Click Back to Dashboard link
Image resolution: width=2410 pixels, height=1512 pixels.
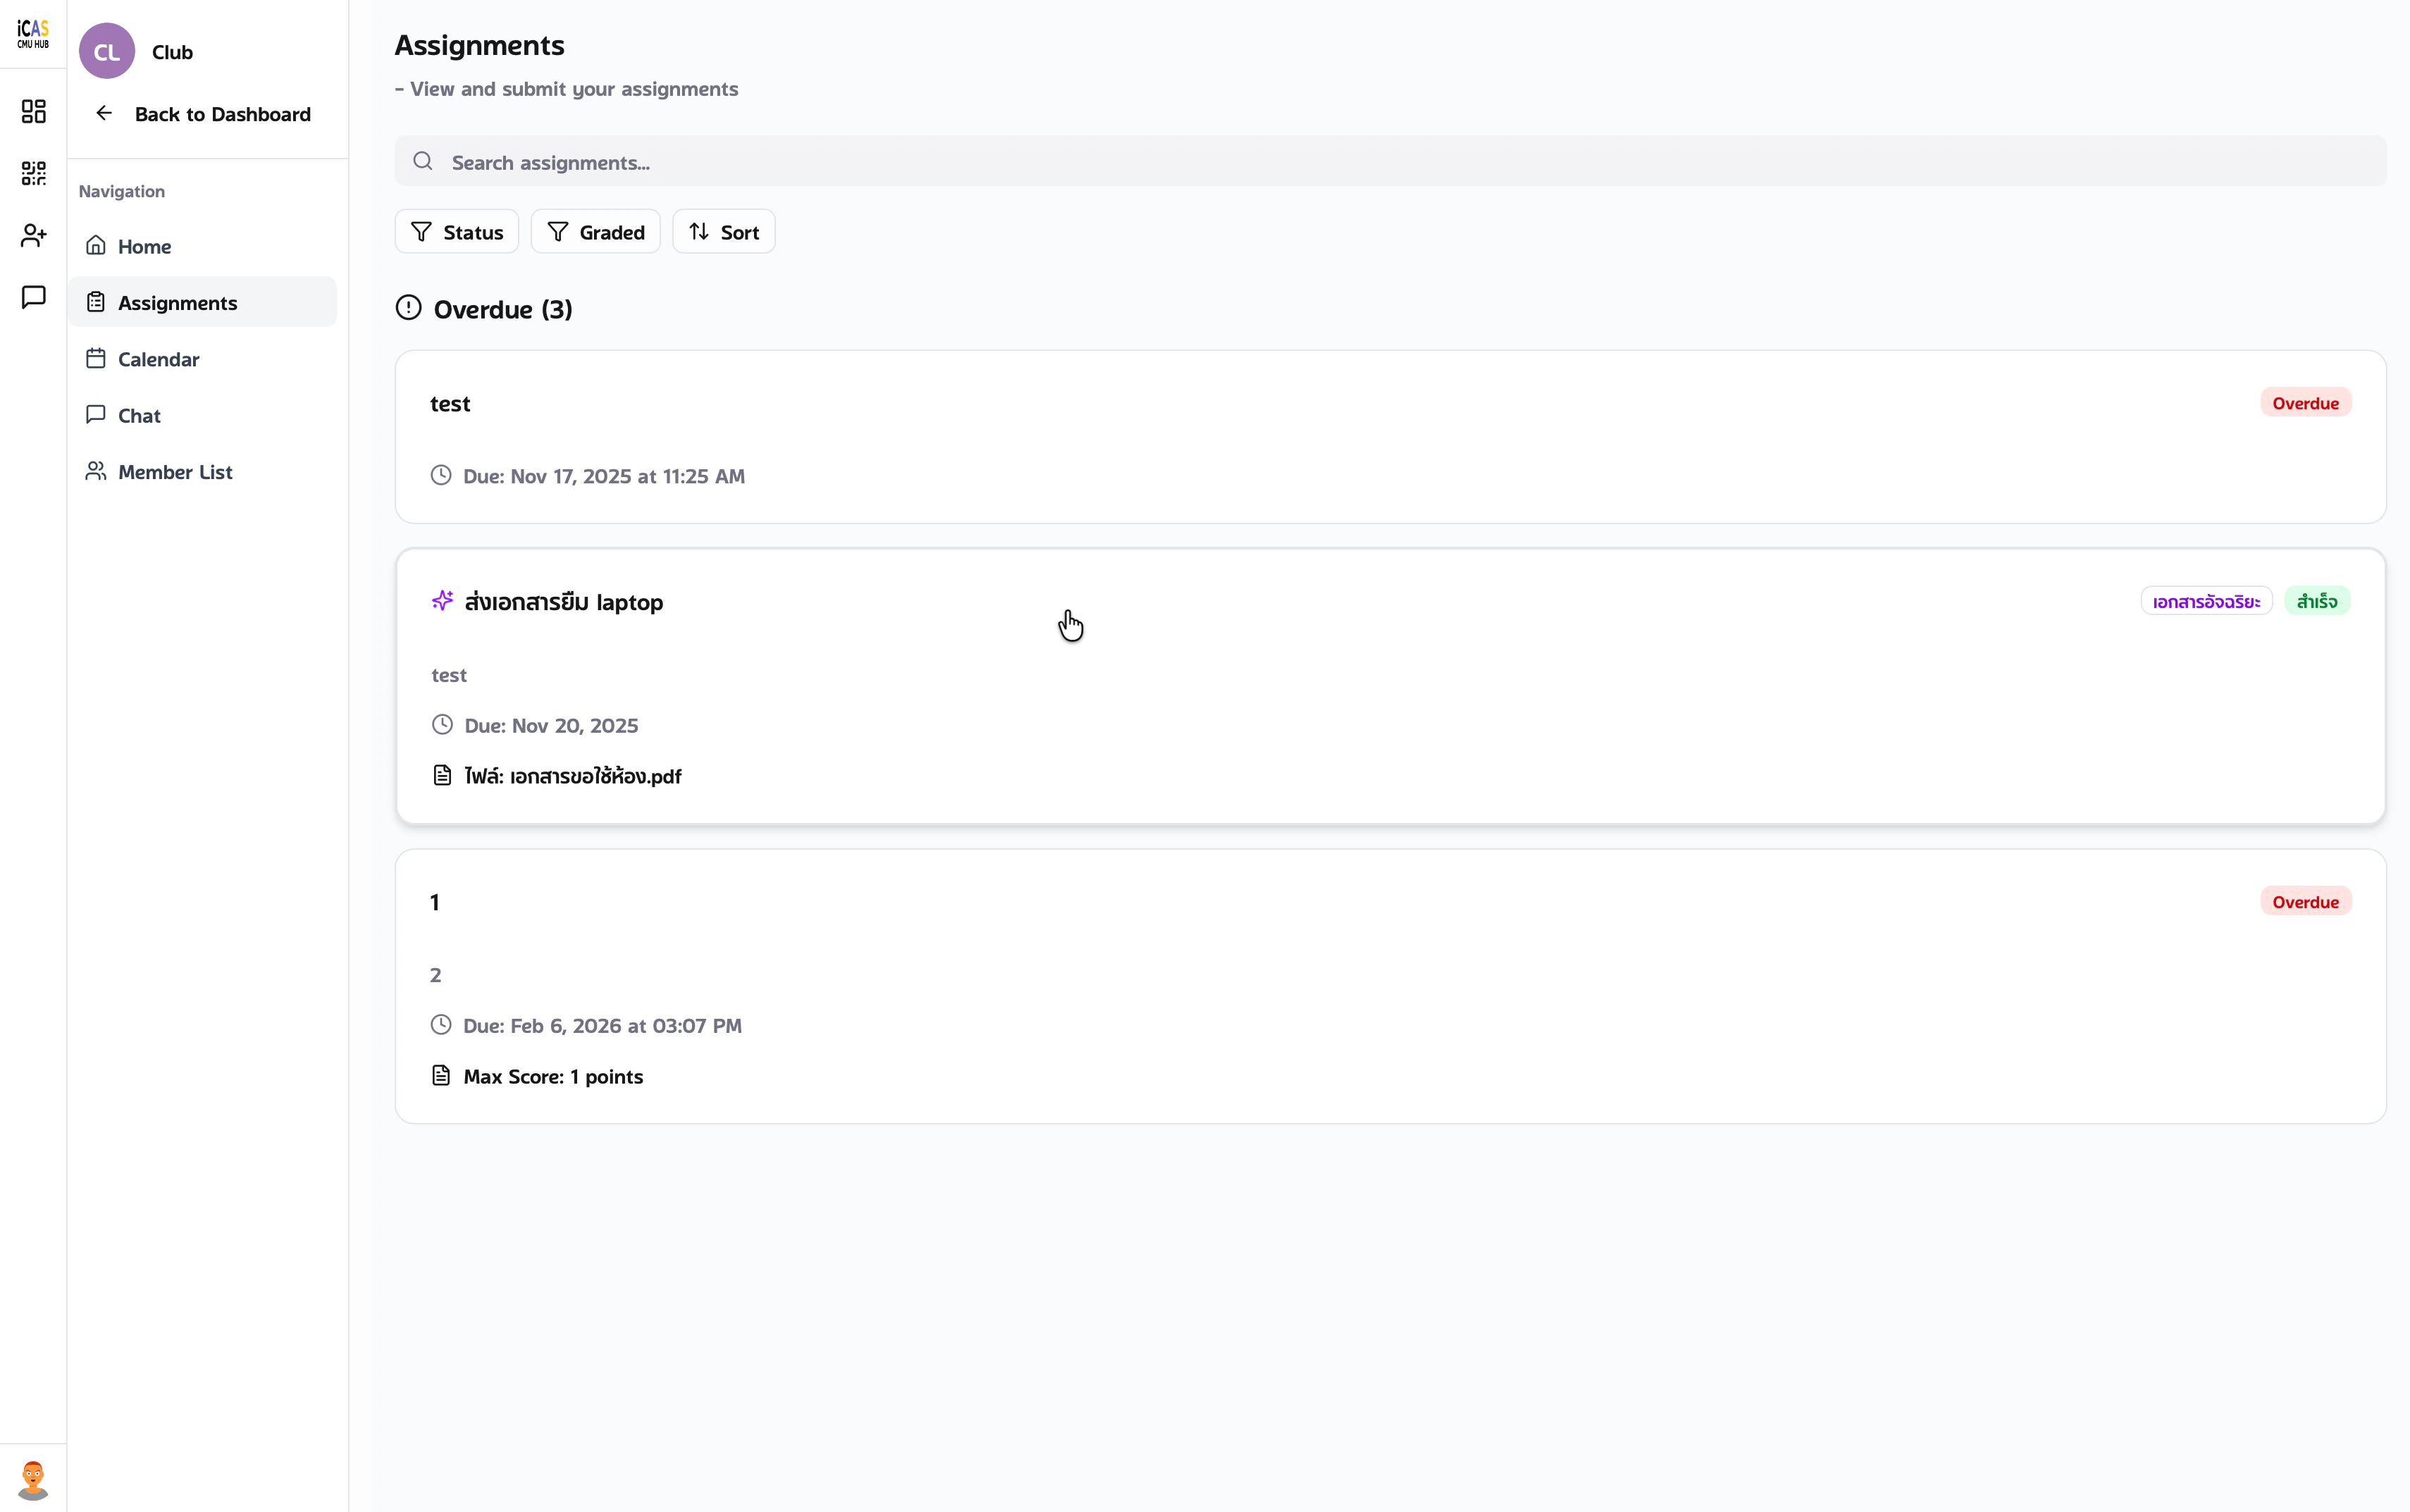[203, 114]
